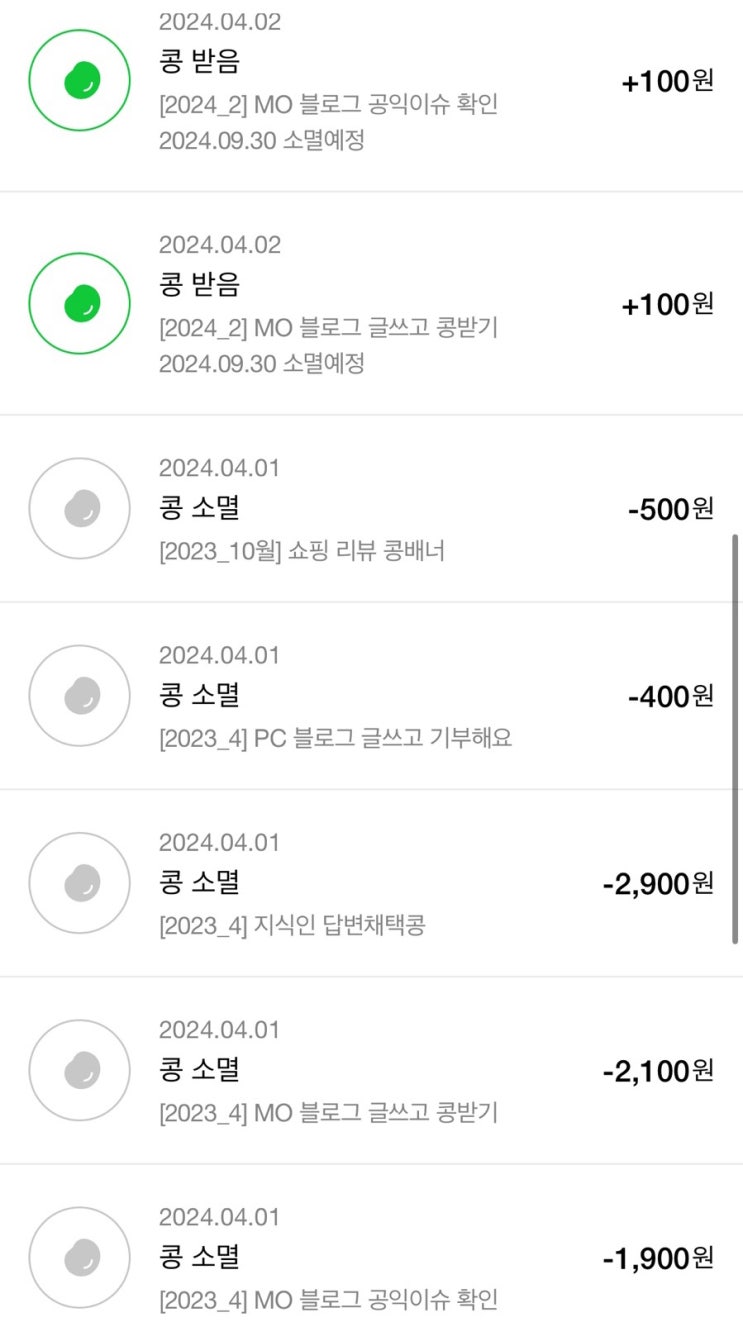Open the [2024_2] MO 블로그 공익이슈 확인 entry
Image resolution: width=743 pixels, height=1322 pixels.
pos(328,104)
